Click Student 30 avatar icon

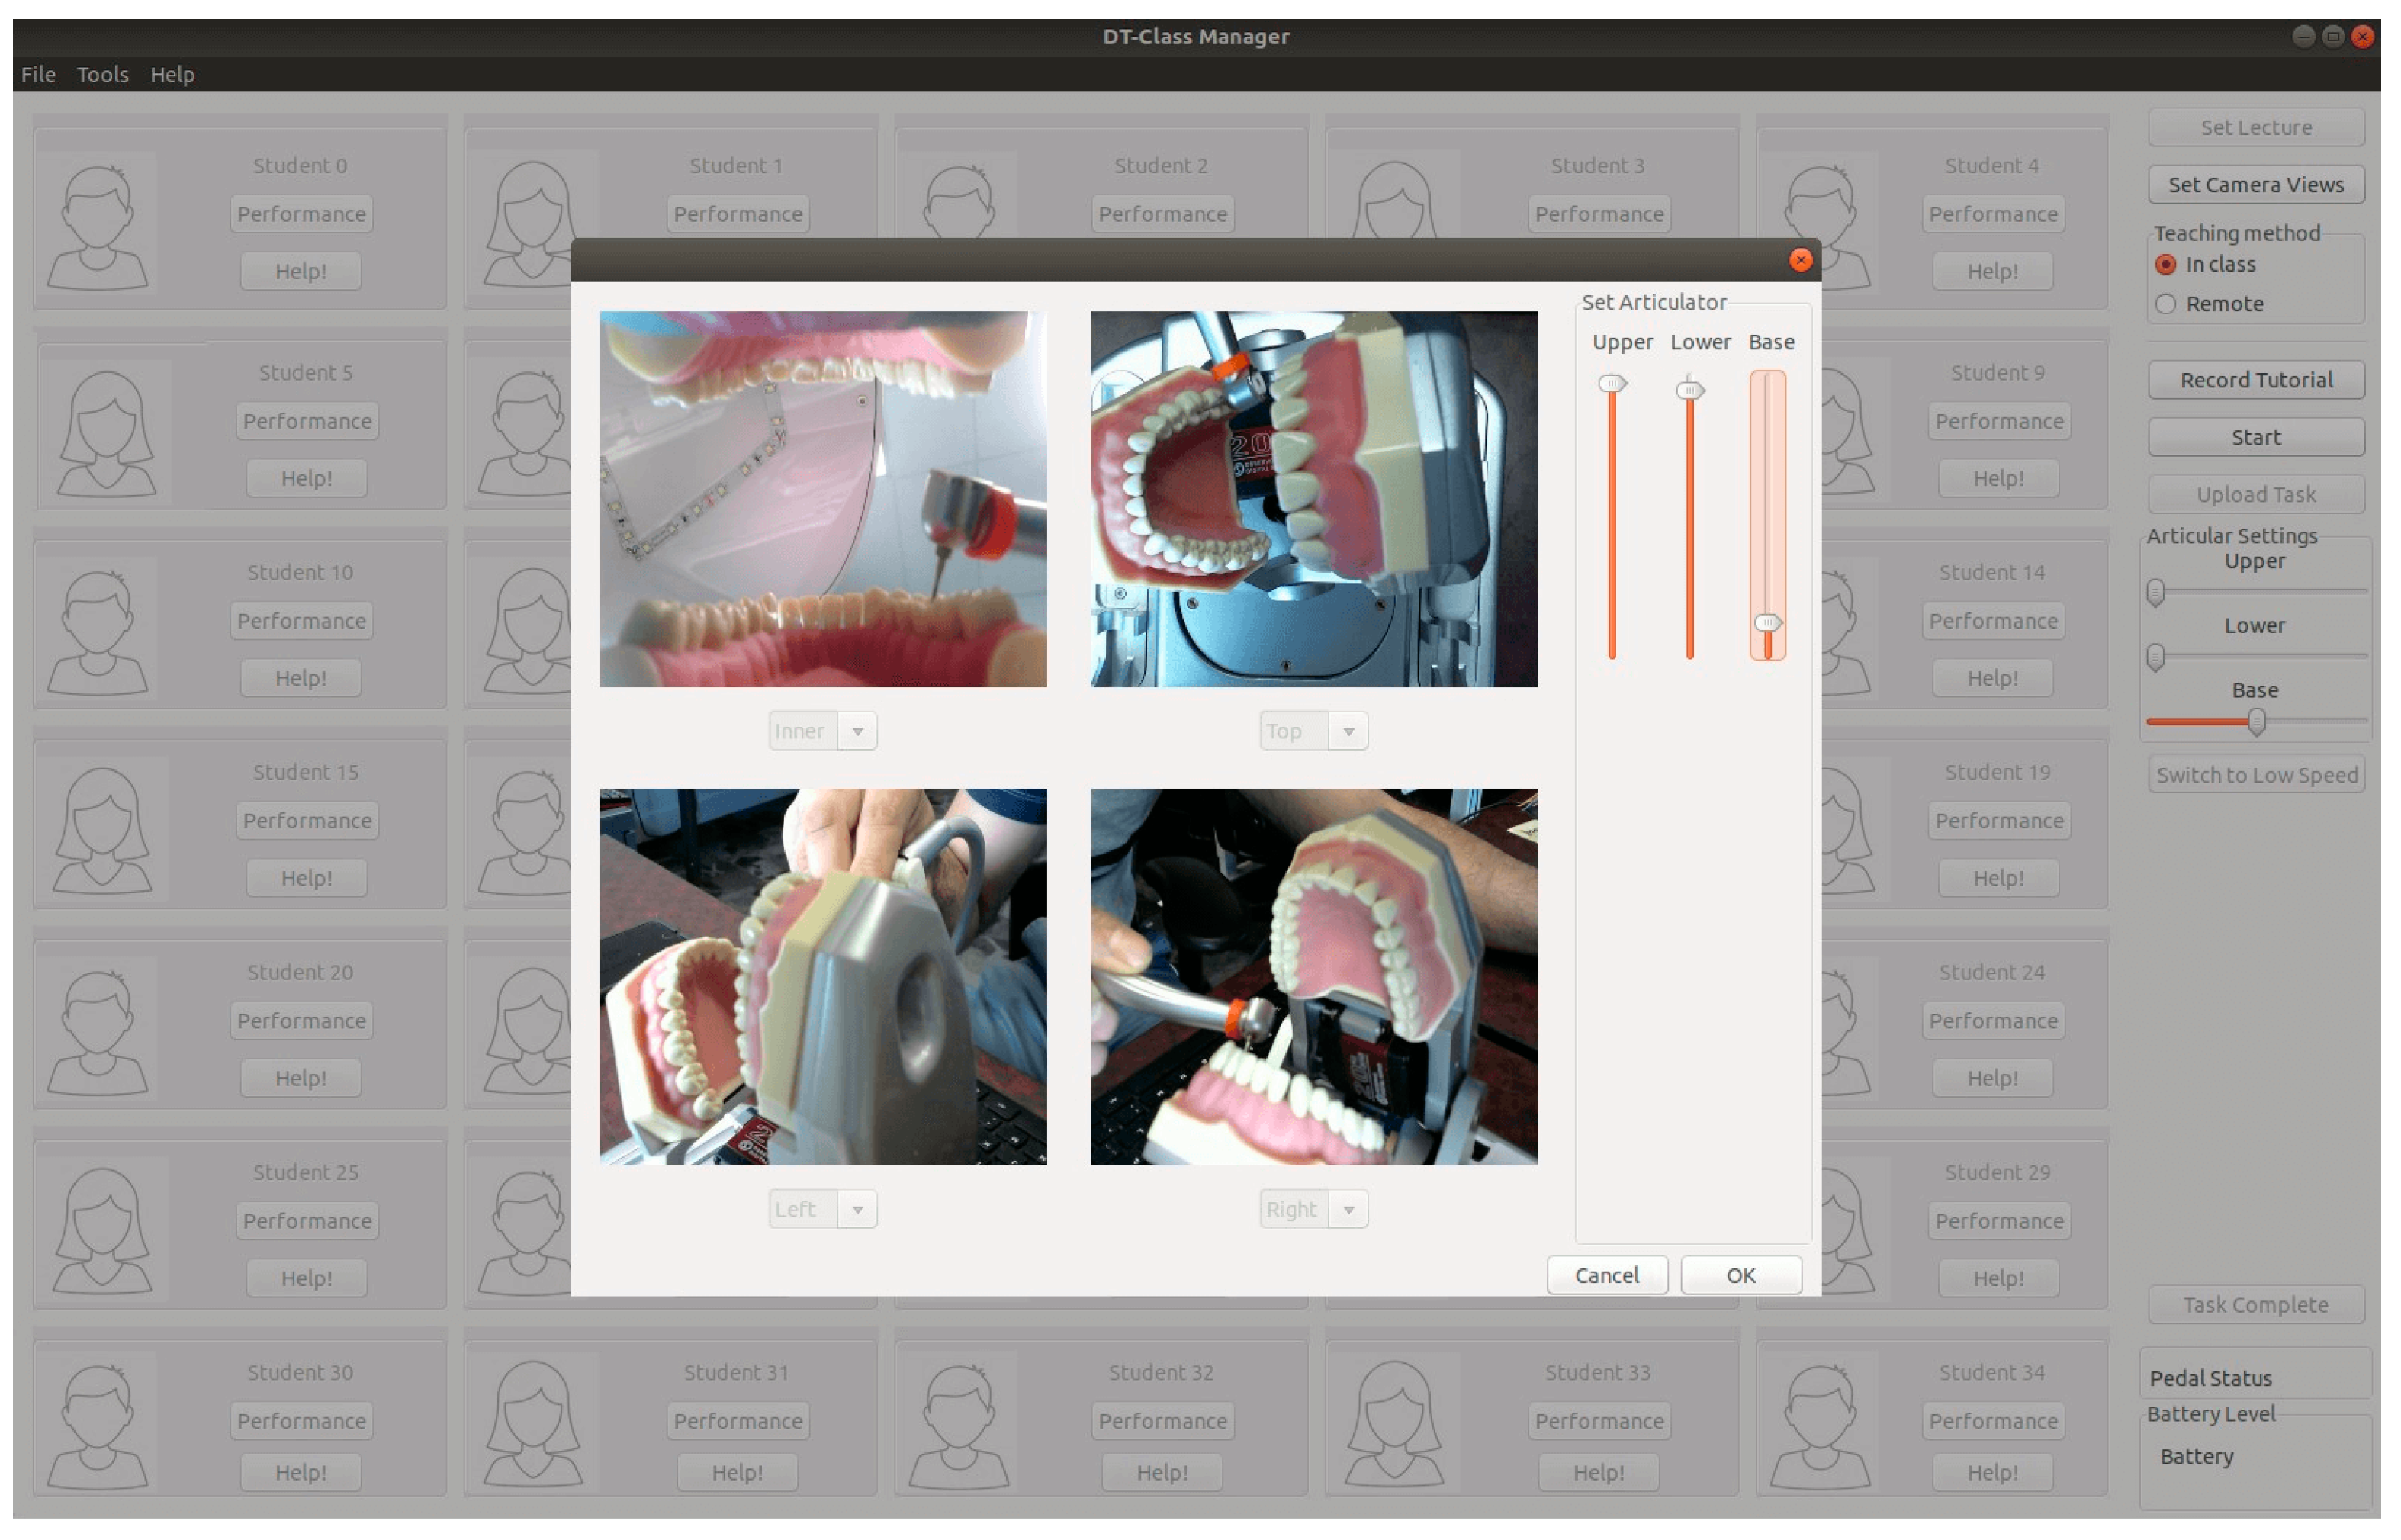[x=97, y=1428]
